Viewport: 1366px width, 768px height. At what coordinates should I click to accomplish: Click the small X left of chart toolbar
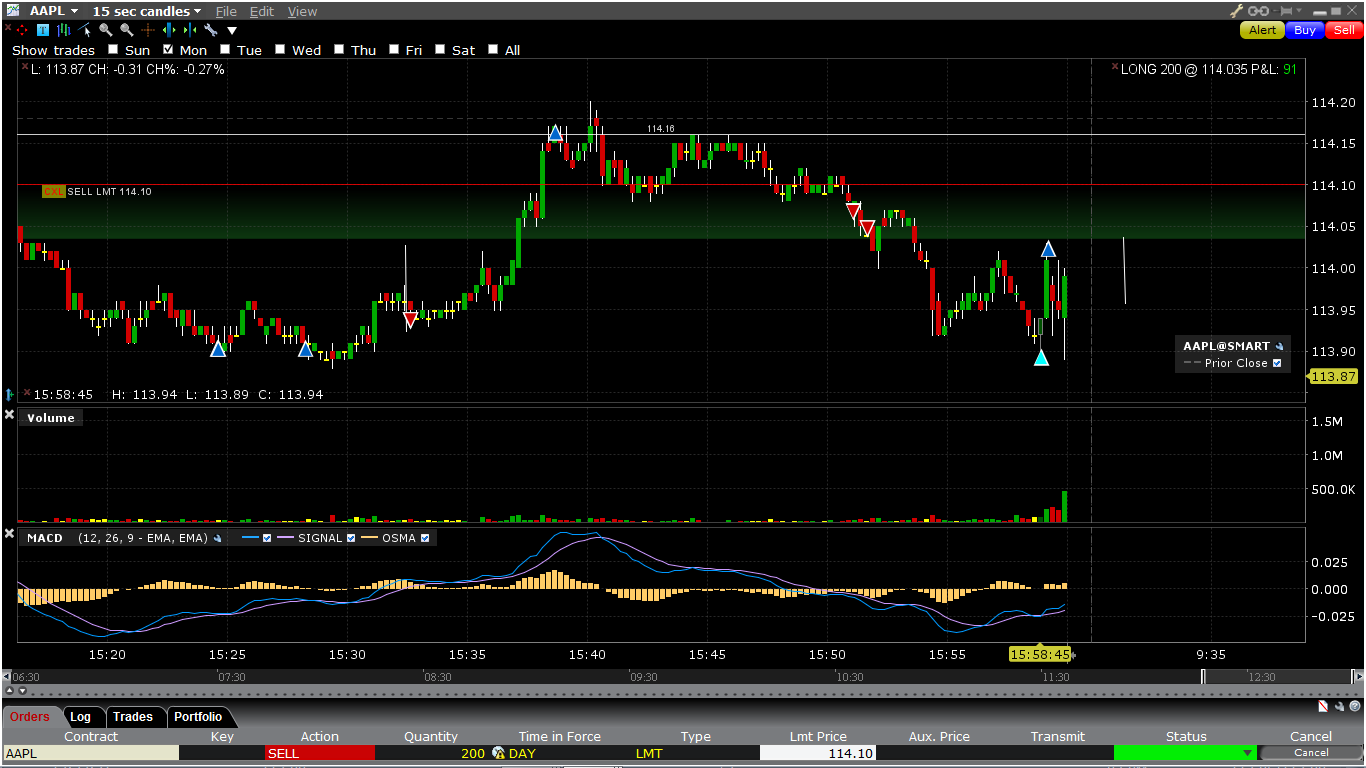(8, 27)
